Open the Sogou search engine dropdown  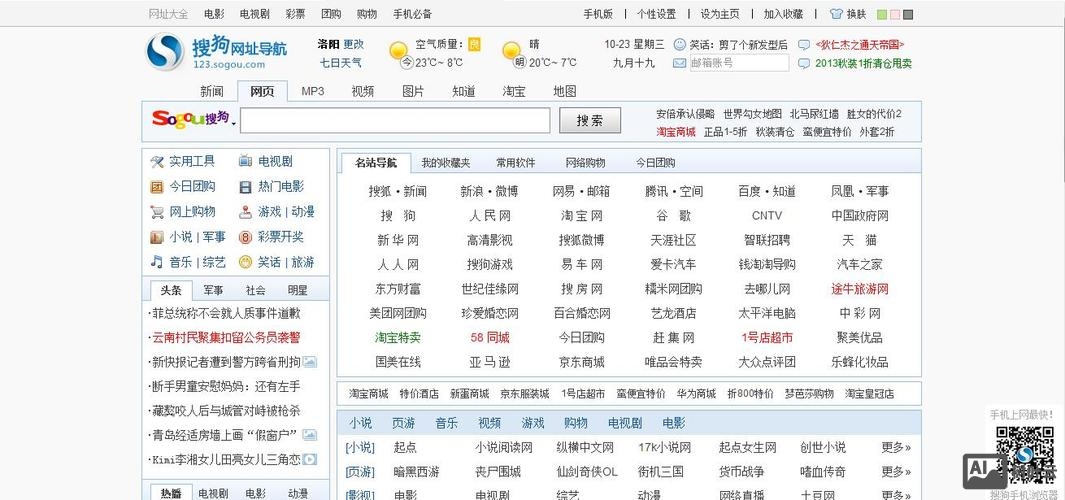234,123
